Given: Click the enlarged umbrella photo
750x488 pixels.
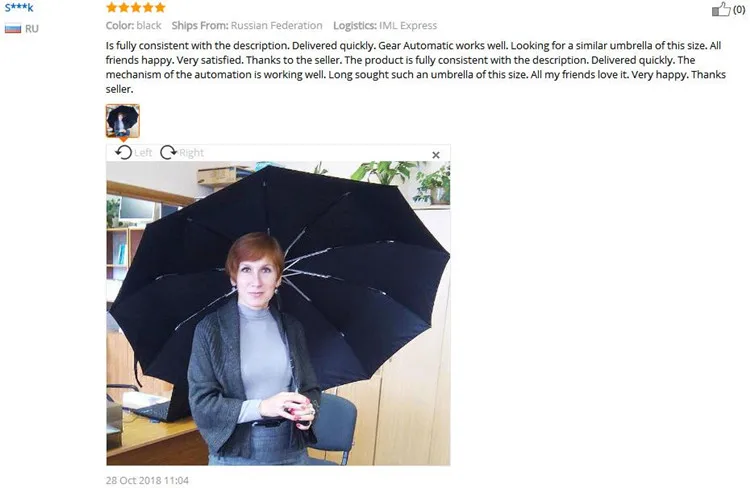Looking at the screenshot, I should pos(278,313).
